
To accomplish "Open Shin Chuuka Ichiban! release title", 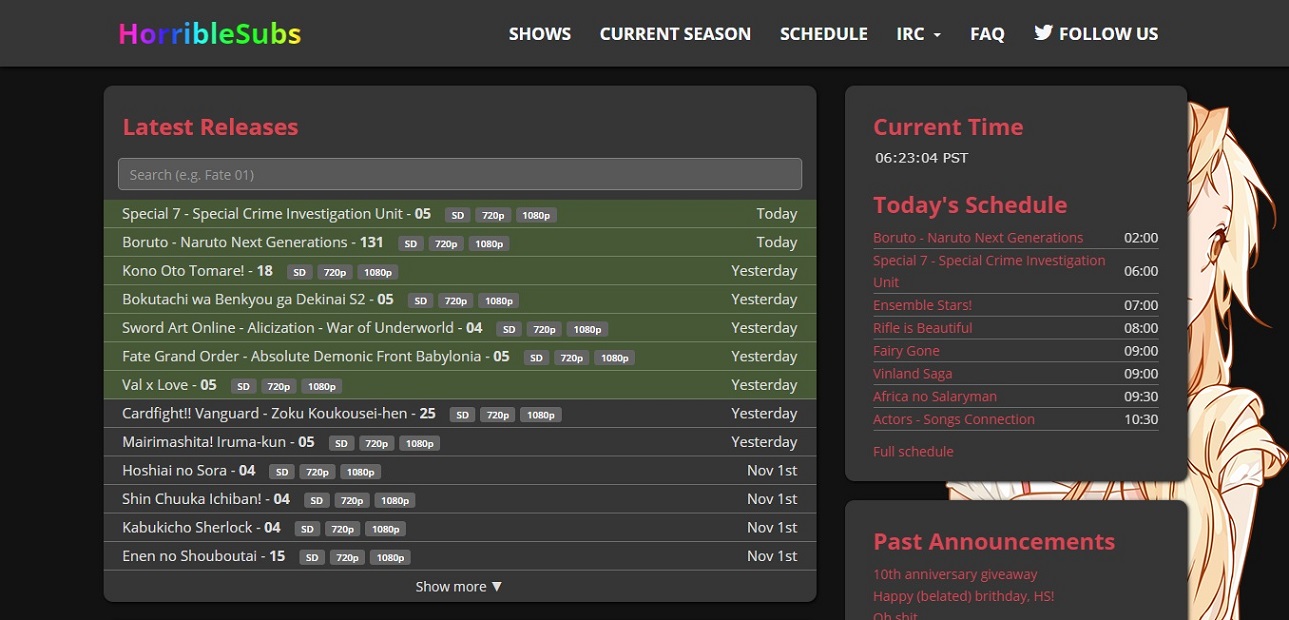I will (206, 498).
